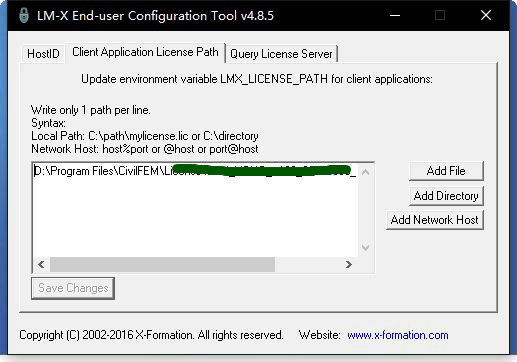
Task: Click the vertical scrollbar up arrow
Action: (x=365, y=172)
